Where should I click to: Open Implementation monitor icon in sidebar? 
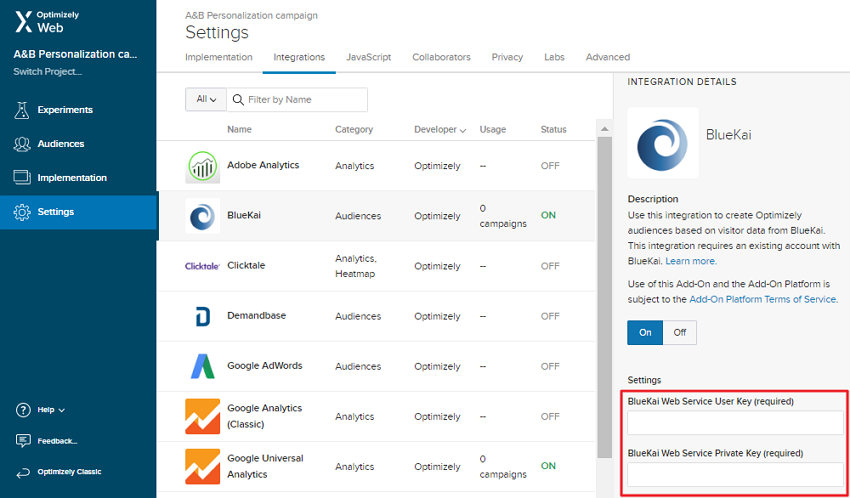[x=22, y=178]
